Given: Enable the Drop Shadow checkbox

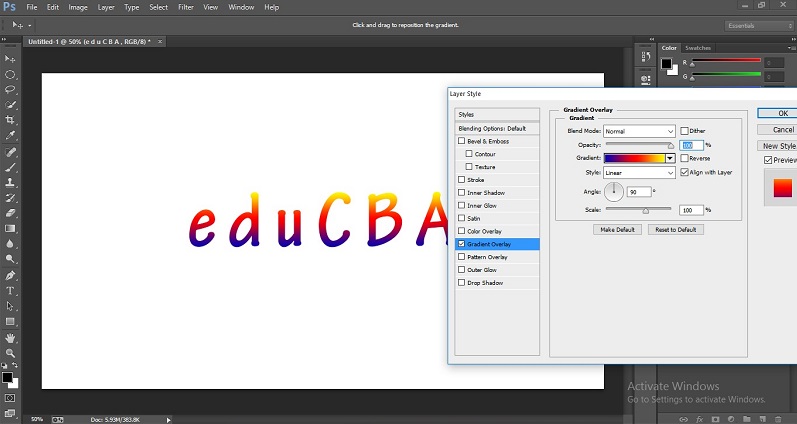Looking at the screenshot, I should click(x=462, y=282).
